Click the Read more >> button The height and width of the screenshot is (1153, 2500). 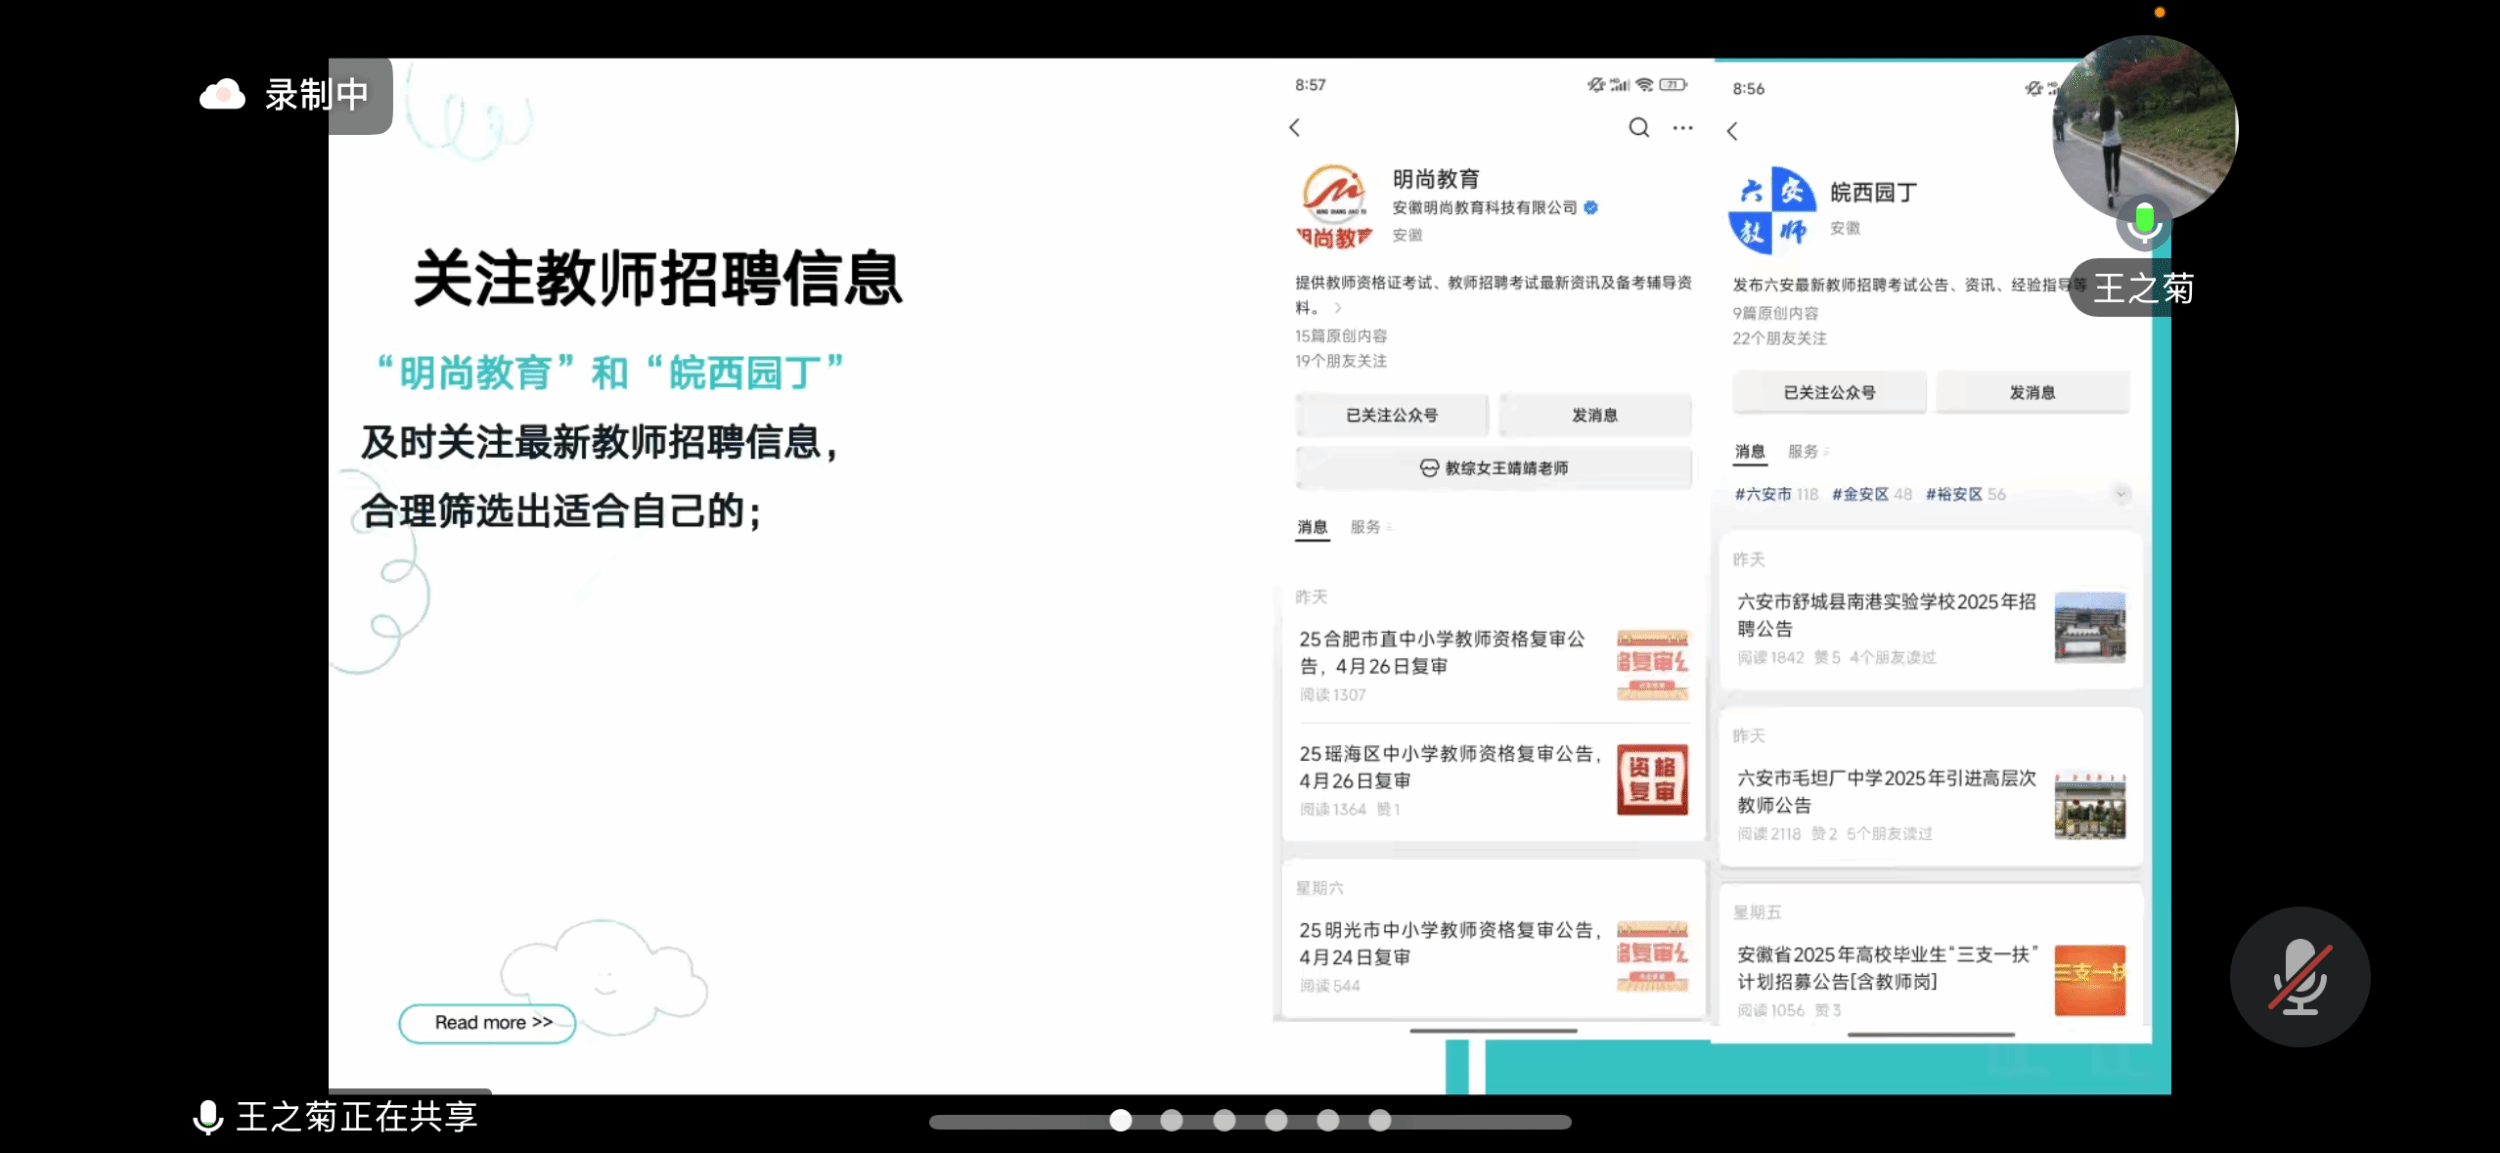(488, 1023)
